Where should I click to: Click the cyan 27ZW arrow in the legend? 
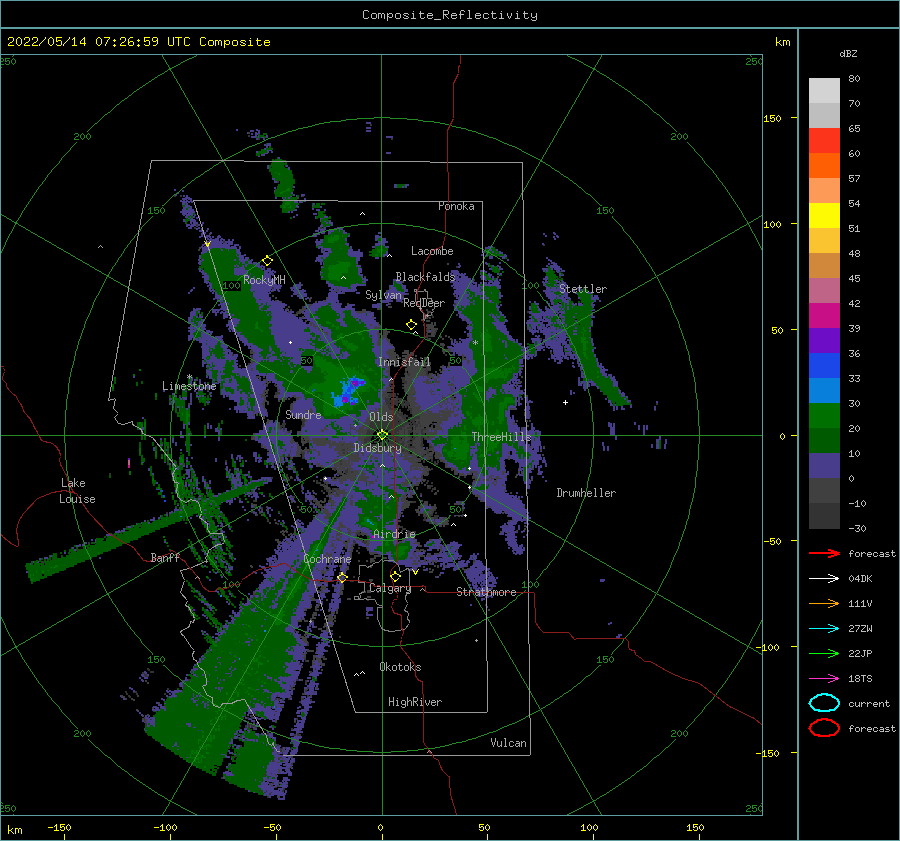pyautogui.click(x=824, y=629)
